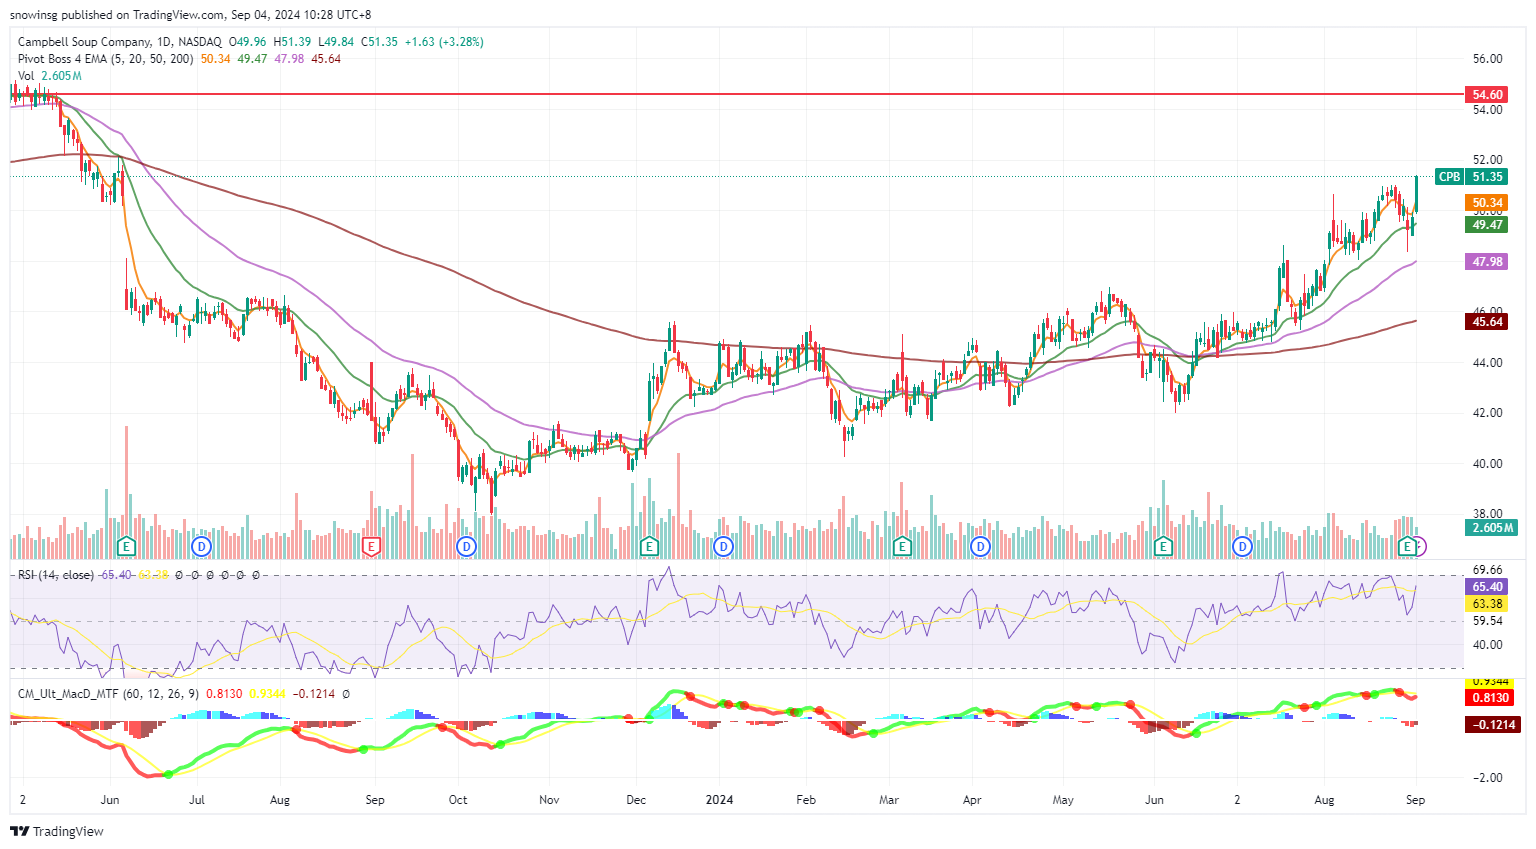The height and width of the screenshot is (849, 1536).
Task: Select the RSI indicator legend label
Action: (55, 575)
